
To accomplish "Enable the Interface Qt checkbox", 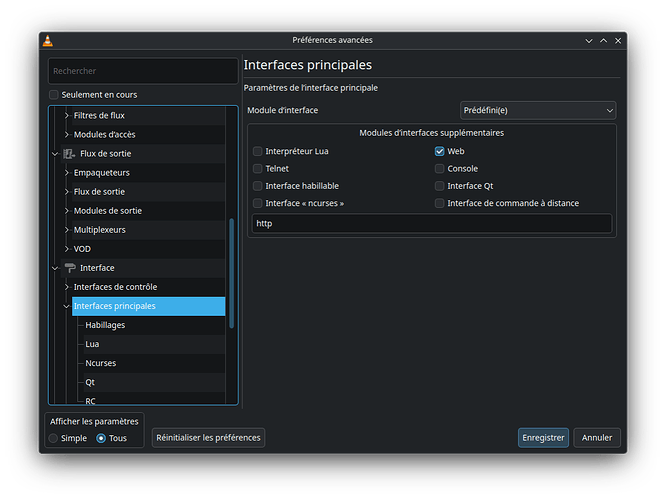I will pos(439,186).
